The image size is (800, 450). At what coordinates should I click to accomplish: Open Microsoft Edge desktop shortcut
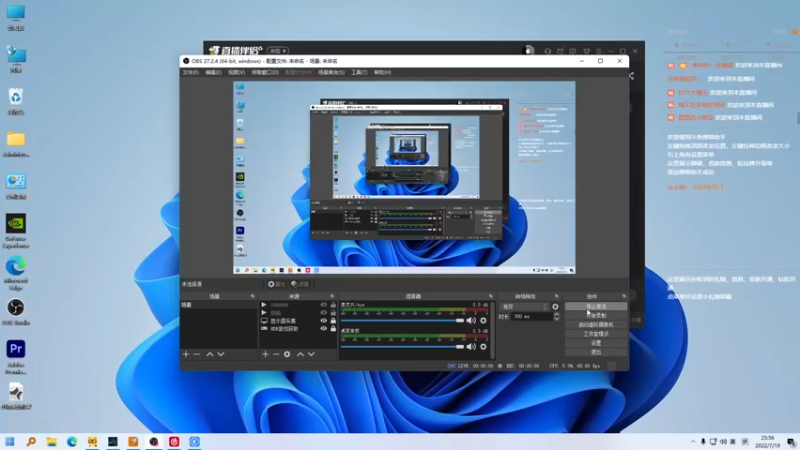click(16, 273)
